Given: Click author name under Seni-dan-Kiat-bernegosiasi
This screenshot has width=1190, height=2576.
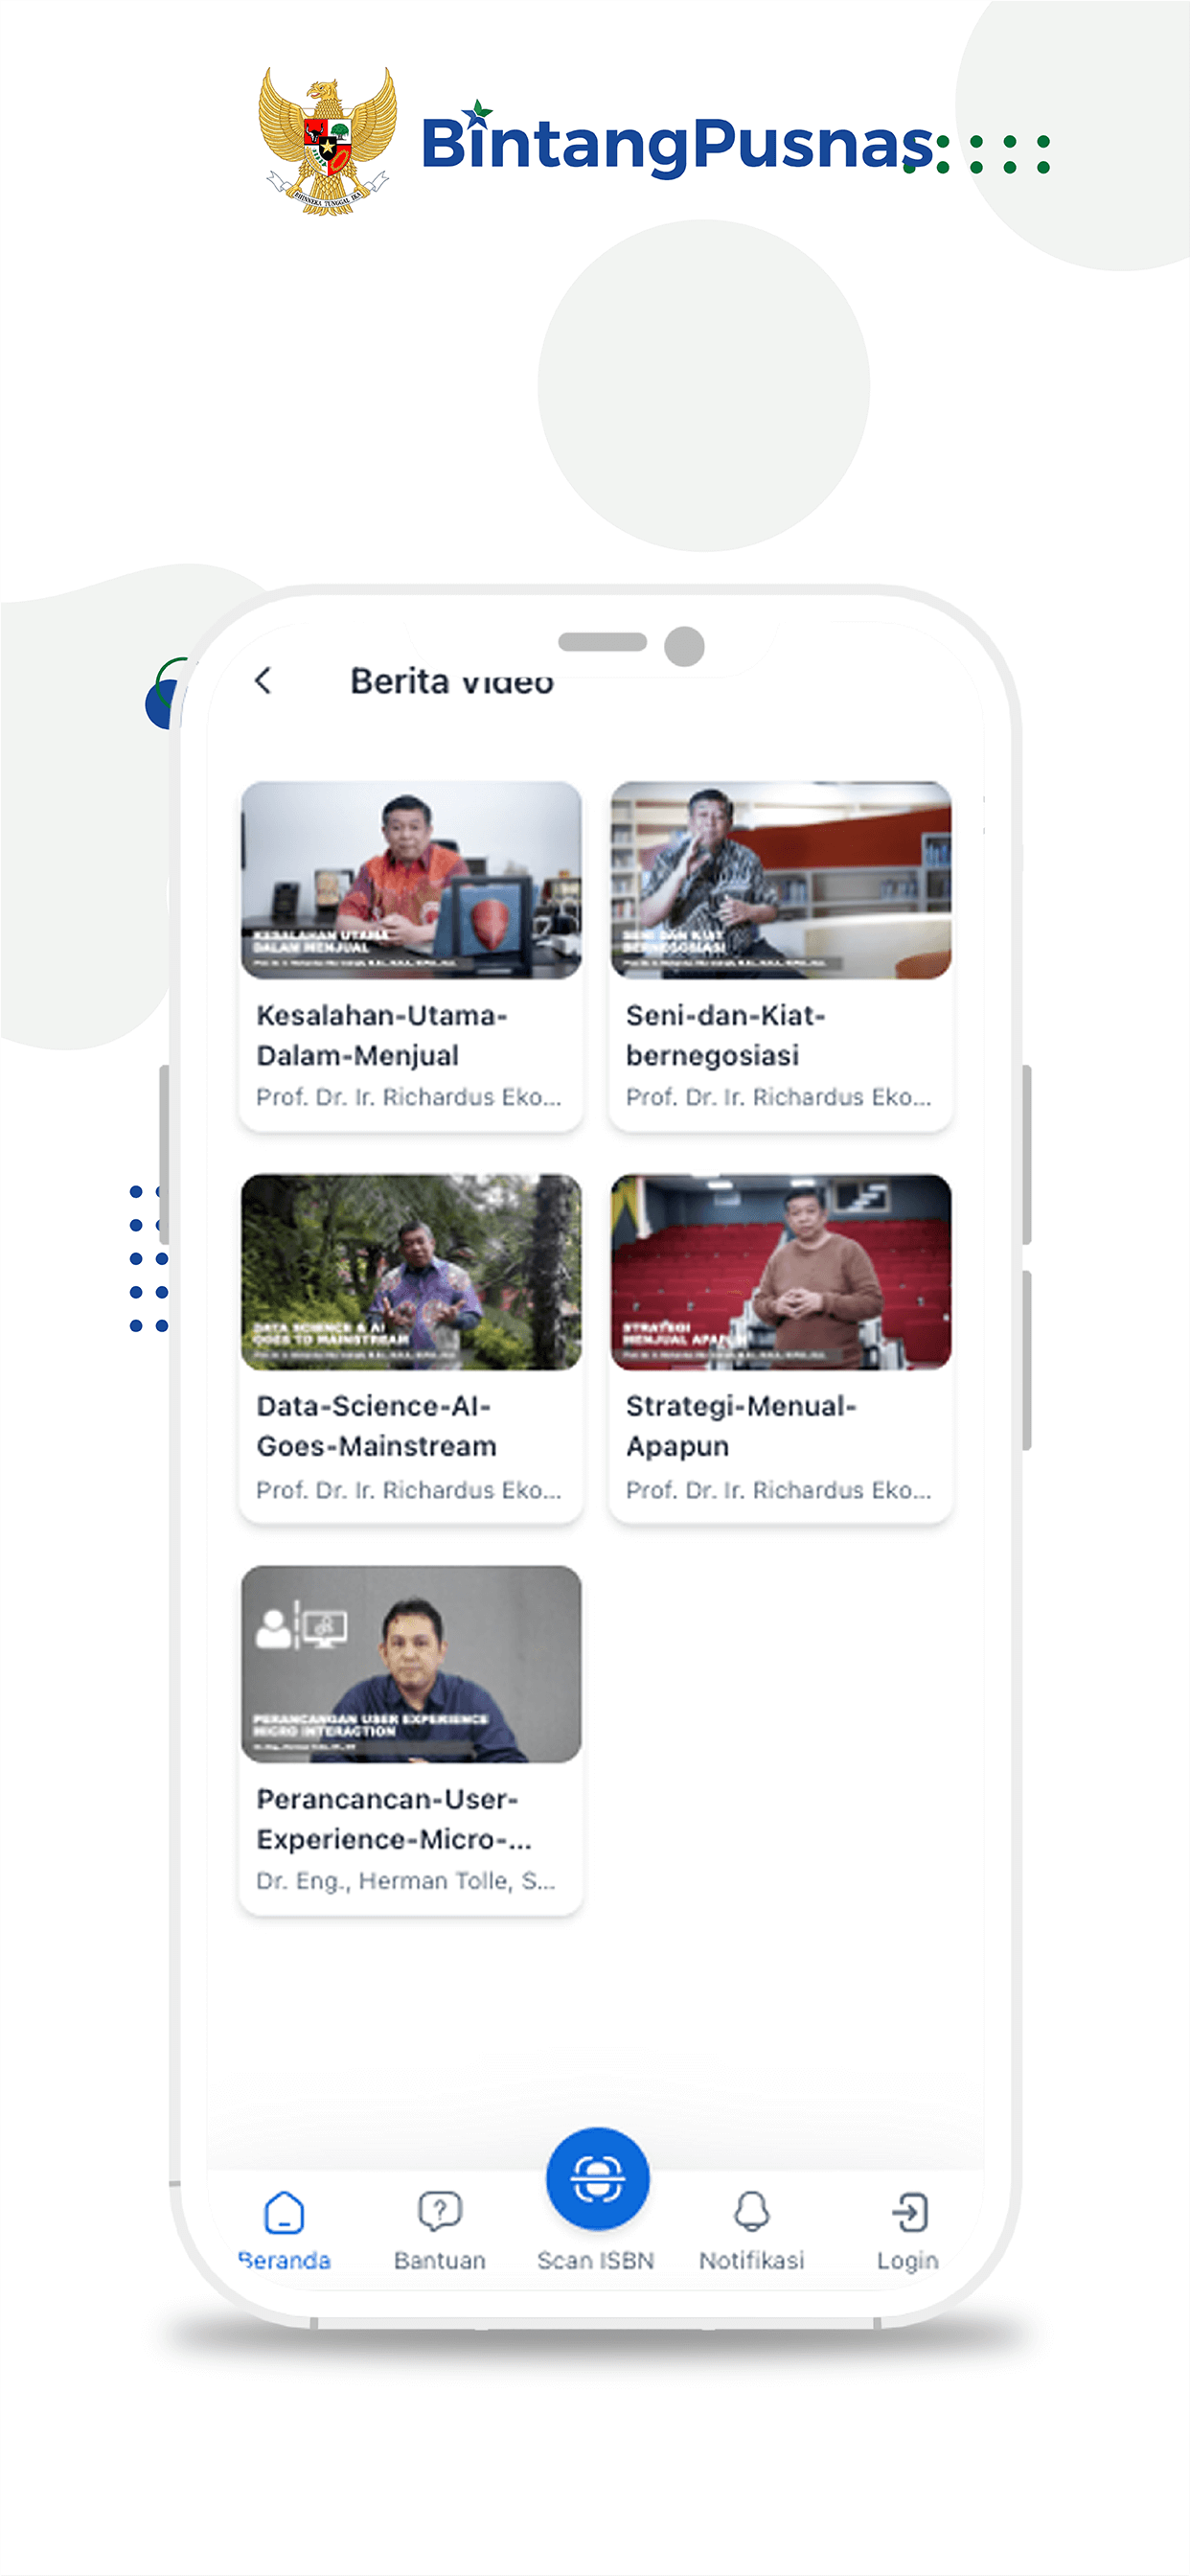Looking at the screenshot, I should [779, 1097].
